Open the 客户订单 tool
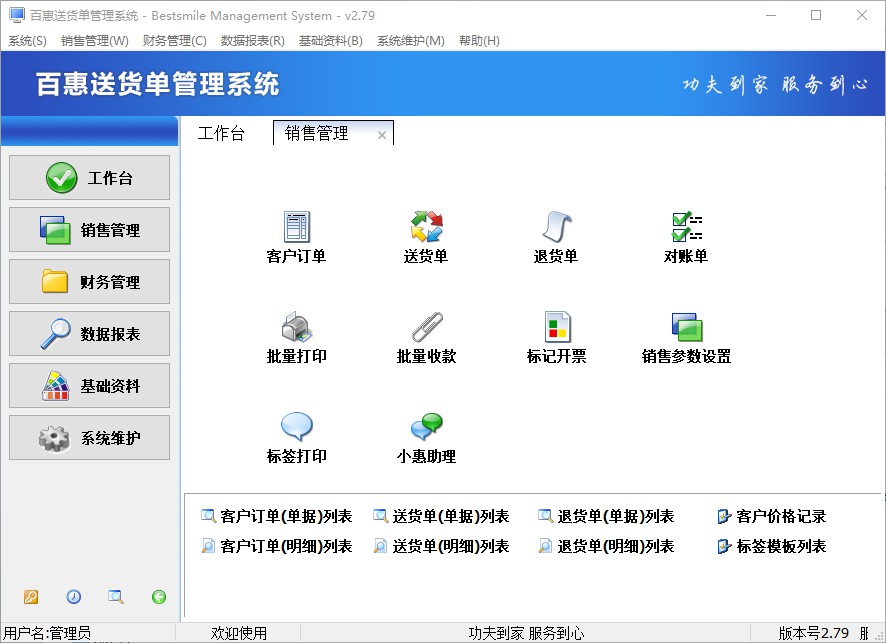886x643 pixels. pos(295,235)
